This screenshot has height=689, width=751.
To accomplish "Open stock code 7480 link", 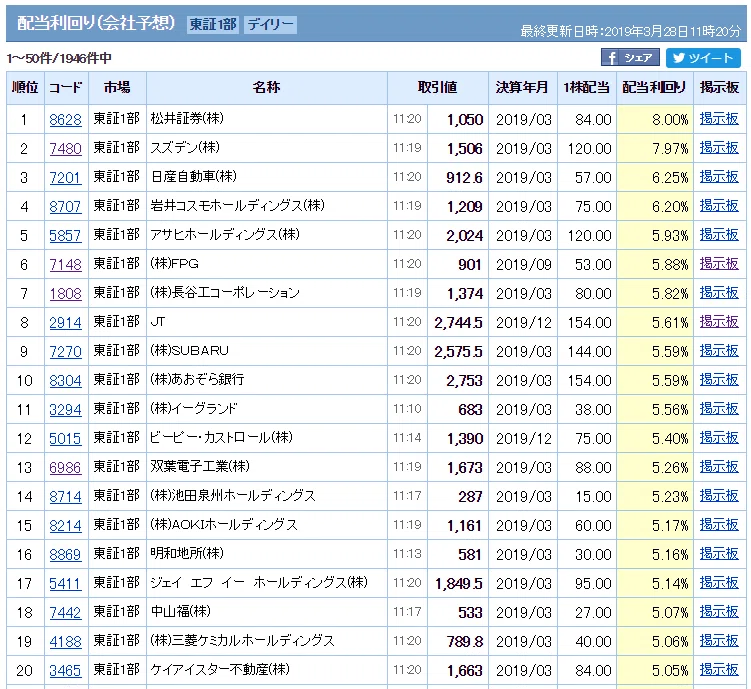I will [x=66, y=148].
